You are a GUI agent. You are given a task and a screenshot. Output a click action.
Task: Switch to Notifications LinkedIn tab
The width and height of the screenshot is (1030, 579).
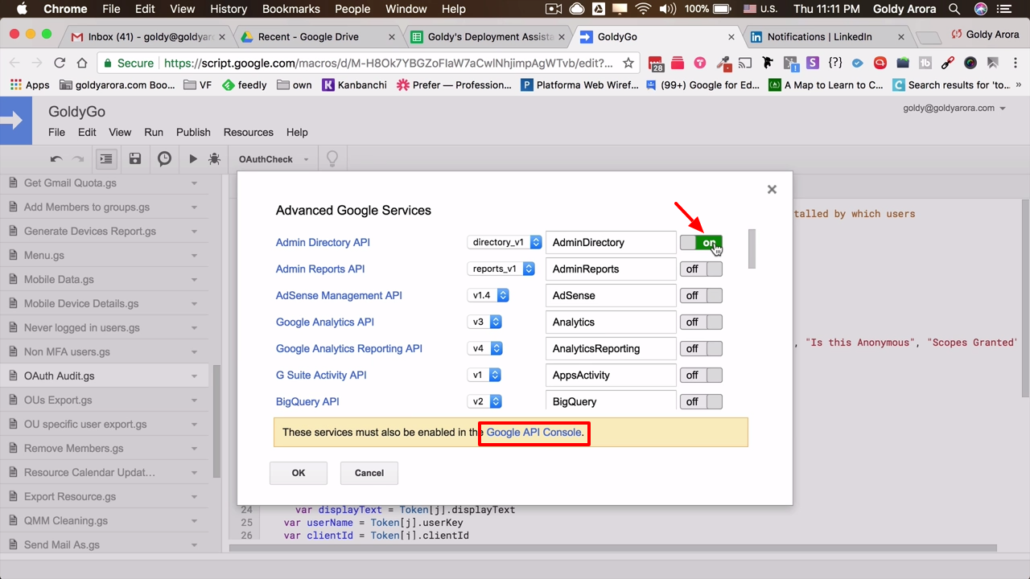826,37
